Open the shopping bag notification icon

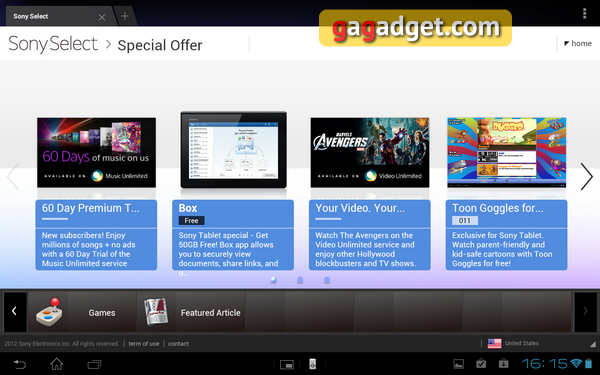click(x=504, y=364)
